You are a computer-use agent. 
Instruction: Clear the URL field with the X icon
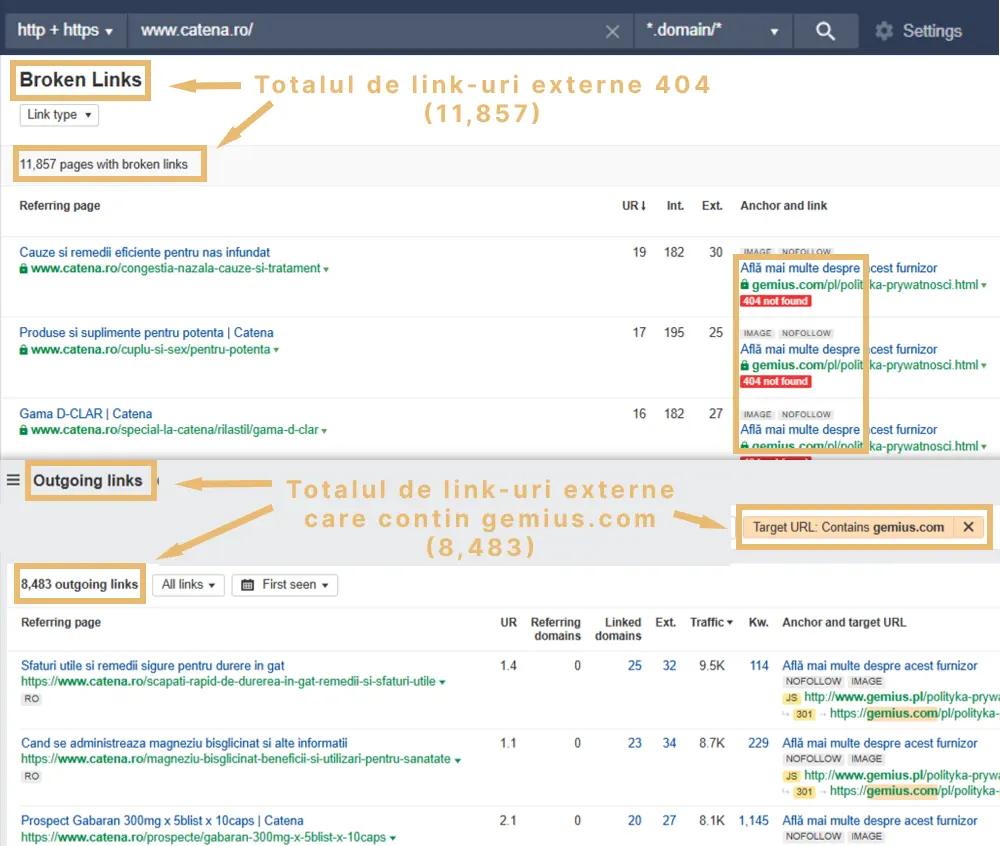pos(613,31)
